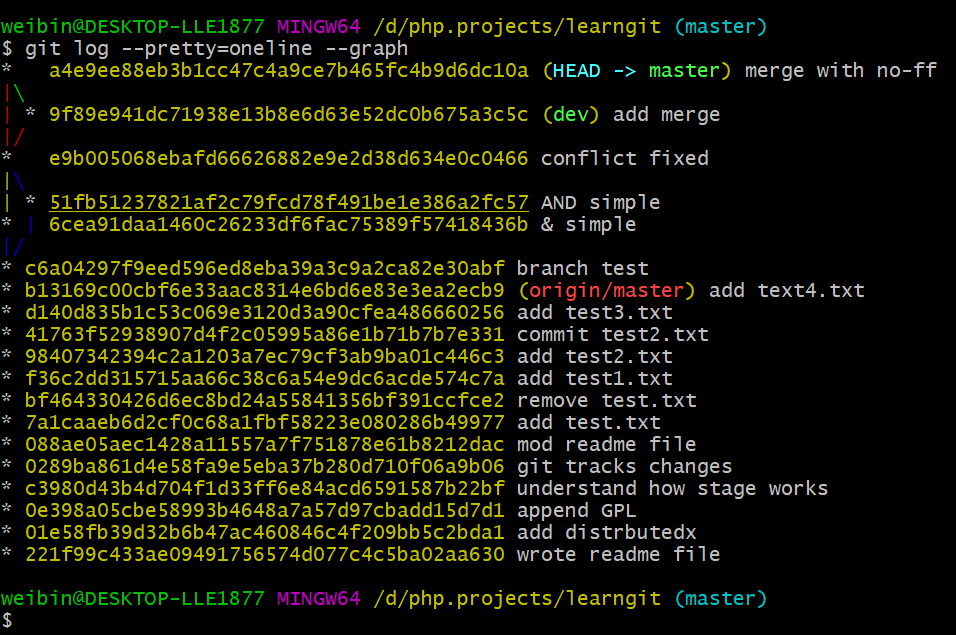Click commit hash a4e9ee88eb3b1cc47c
956x635 pixels.
[288, 71]
